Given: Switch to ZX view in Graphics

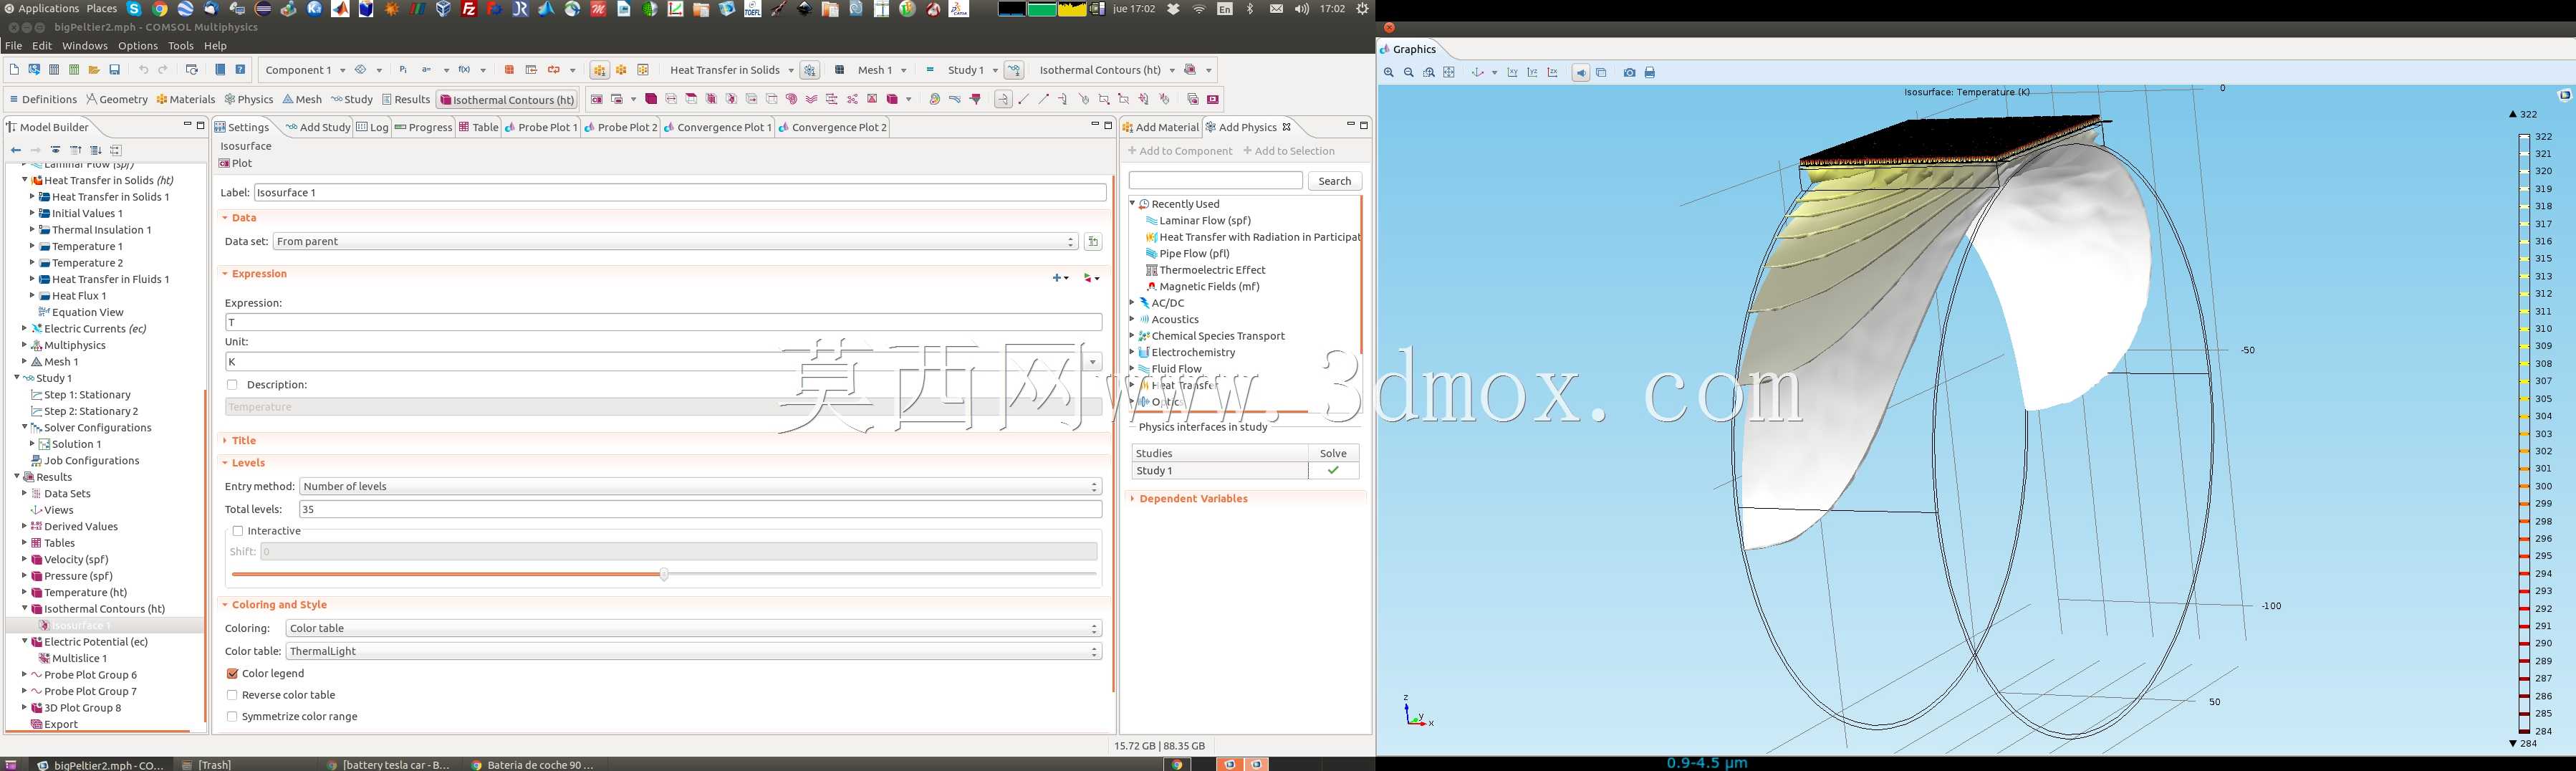Looking at the screenshot, I should click(x=1553, y=73).
